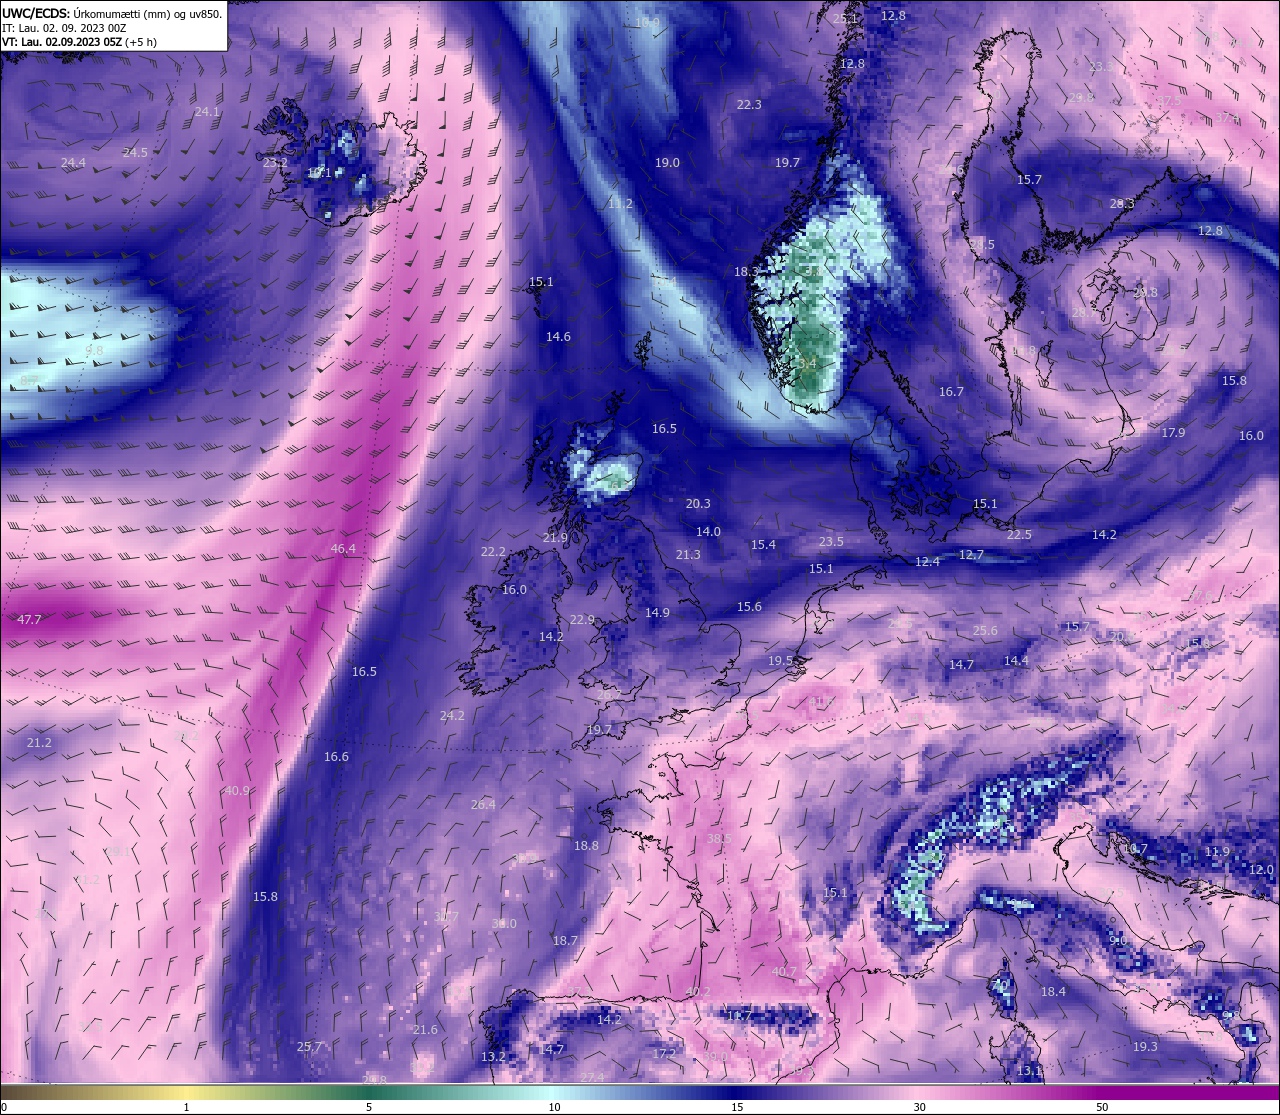Click the color scale at the 10 label
1280x1115 pixels.
coord(554,1107)
